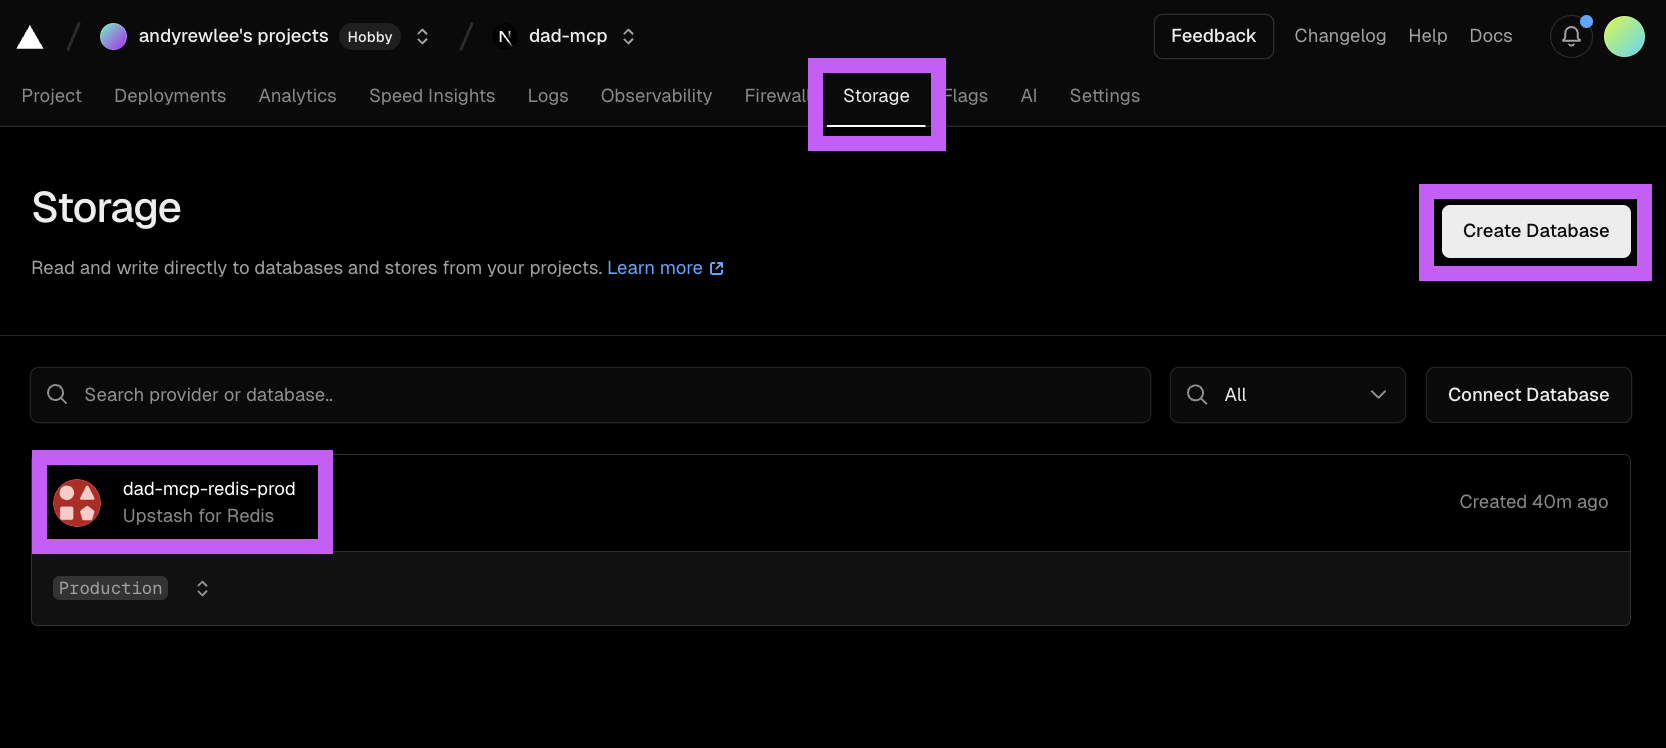Click the external link icon after Learn more
The width and height of the screenshot is (1666, 748).
[716, 268]
